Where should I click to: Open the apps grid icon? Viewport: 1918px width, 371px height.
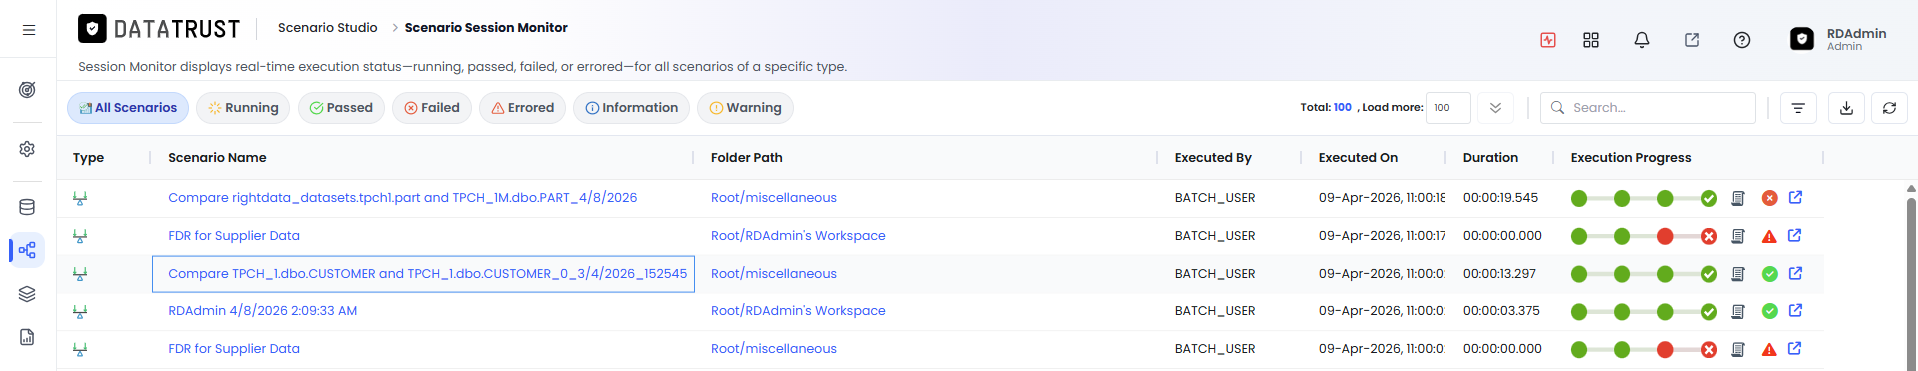(x=1591, y=40)
